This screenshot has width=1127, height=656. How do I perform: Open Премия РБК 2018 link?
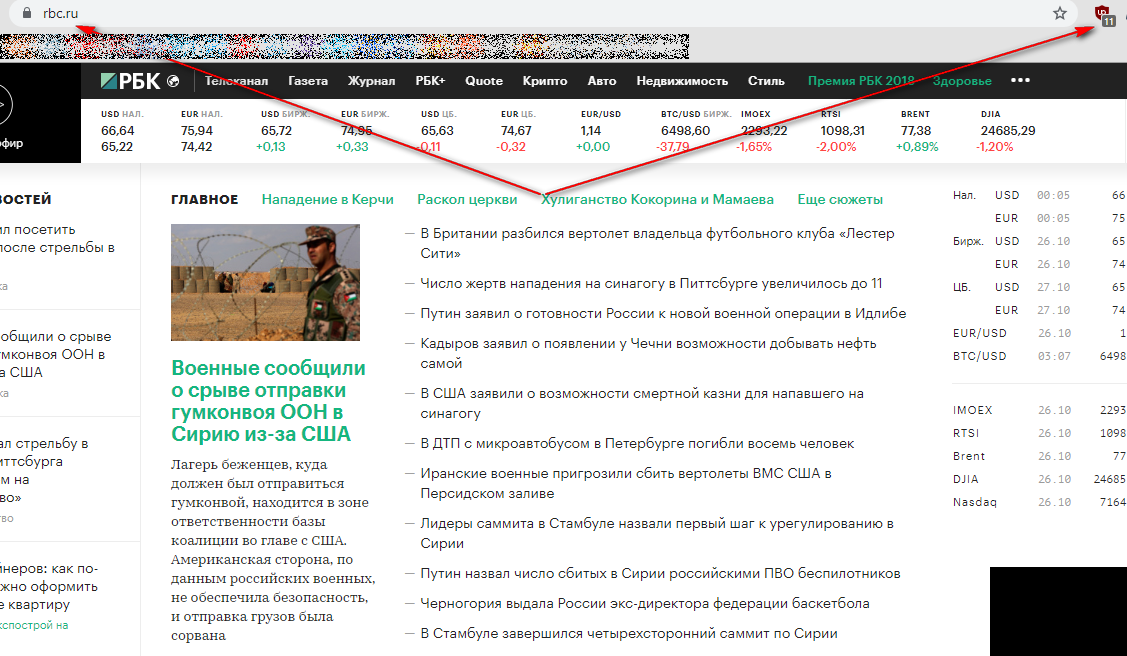click(861, 81)
